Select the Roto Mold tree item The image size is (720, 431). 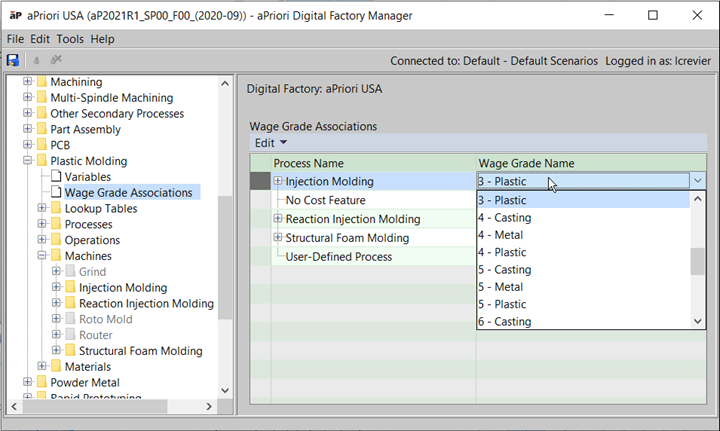[105, 319]
